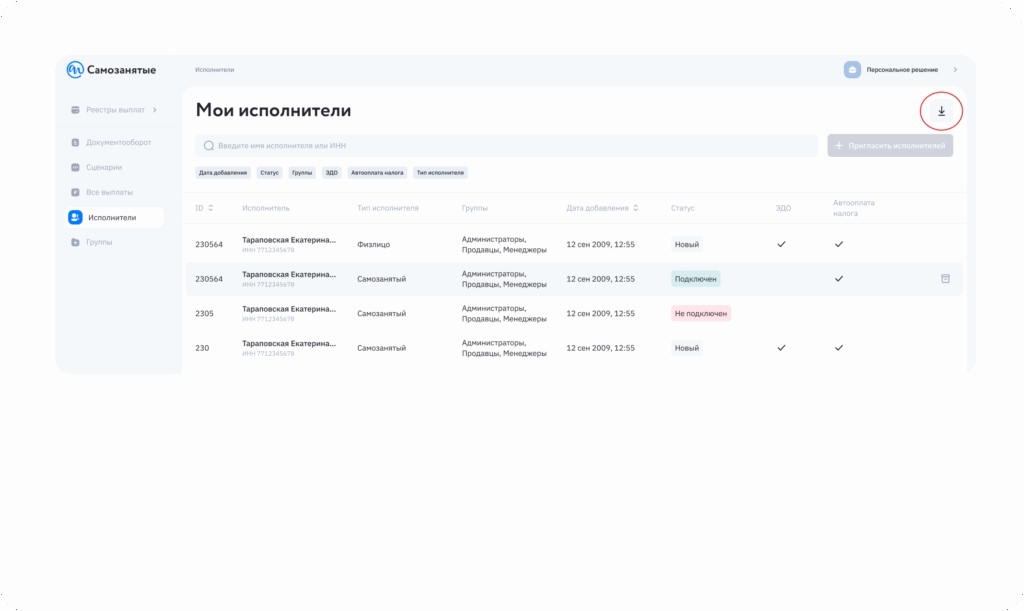Click Автооплата налога checkmark for Подключен row

[839, 279]
